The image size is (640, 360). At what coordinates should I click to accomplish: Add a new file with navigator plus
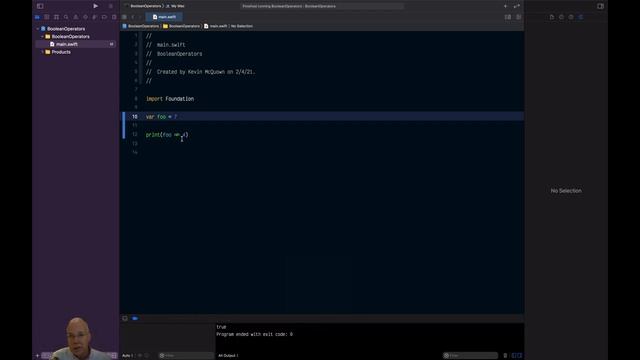tap(38, 356)
